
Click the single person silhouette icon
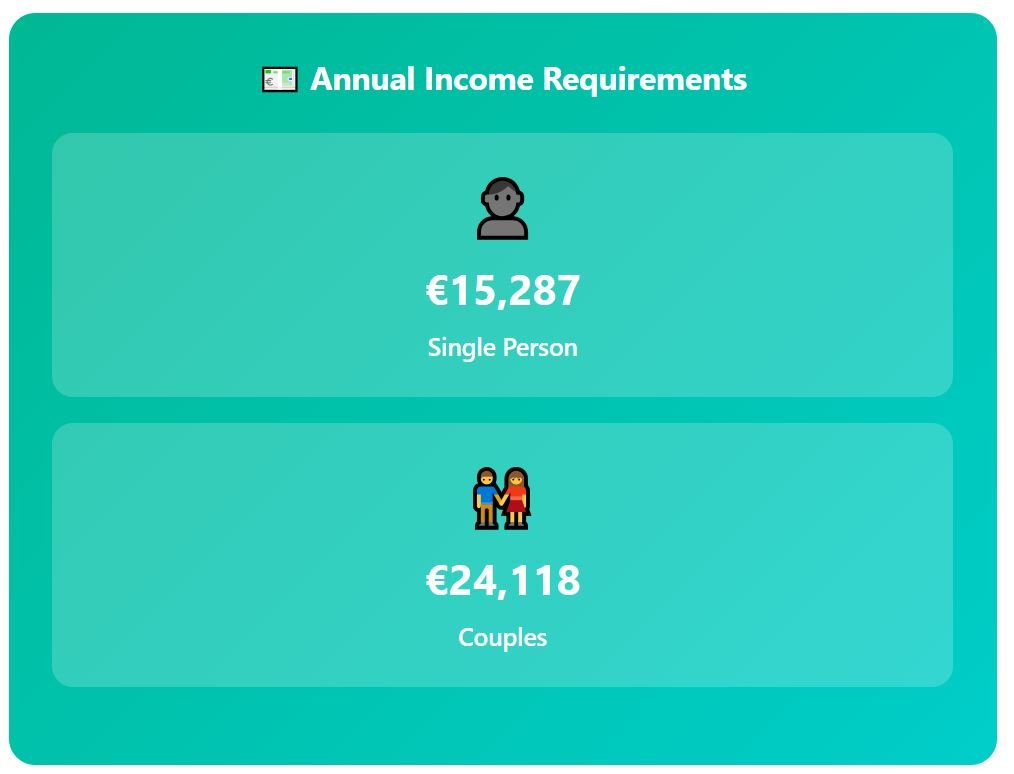point(502,208)
